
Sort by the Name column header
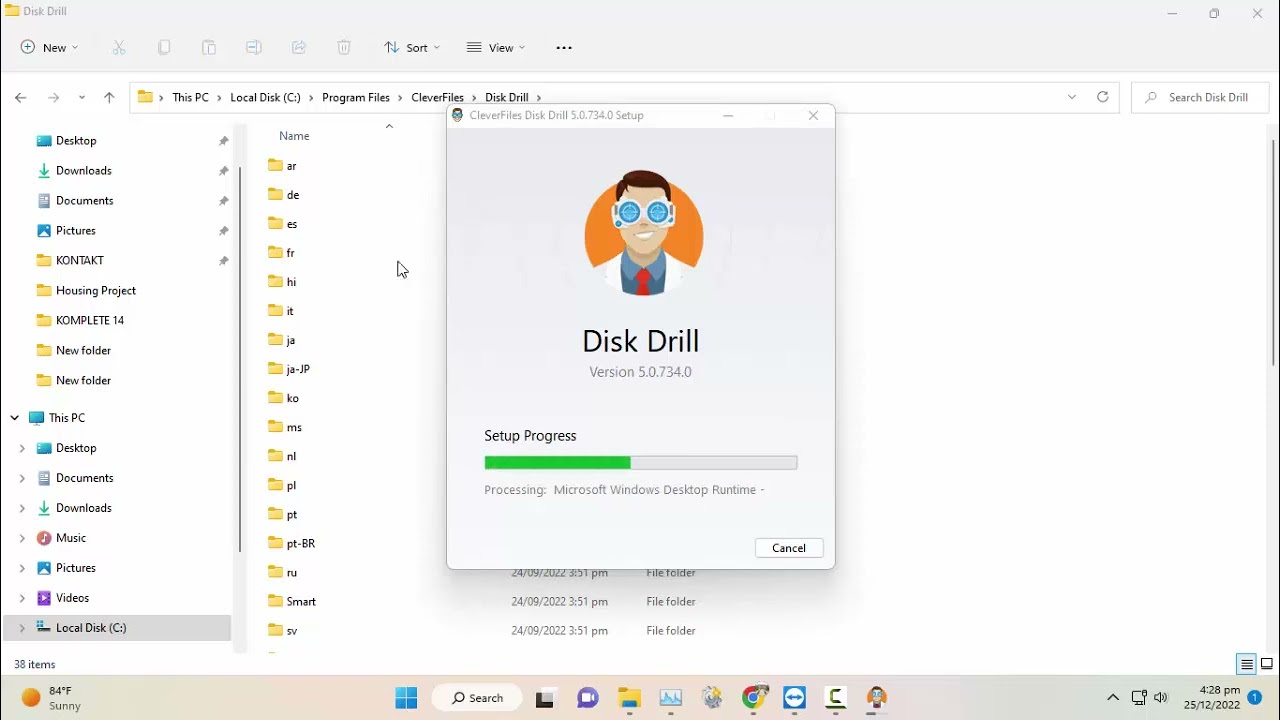point(294,136)
